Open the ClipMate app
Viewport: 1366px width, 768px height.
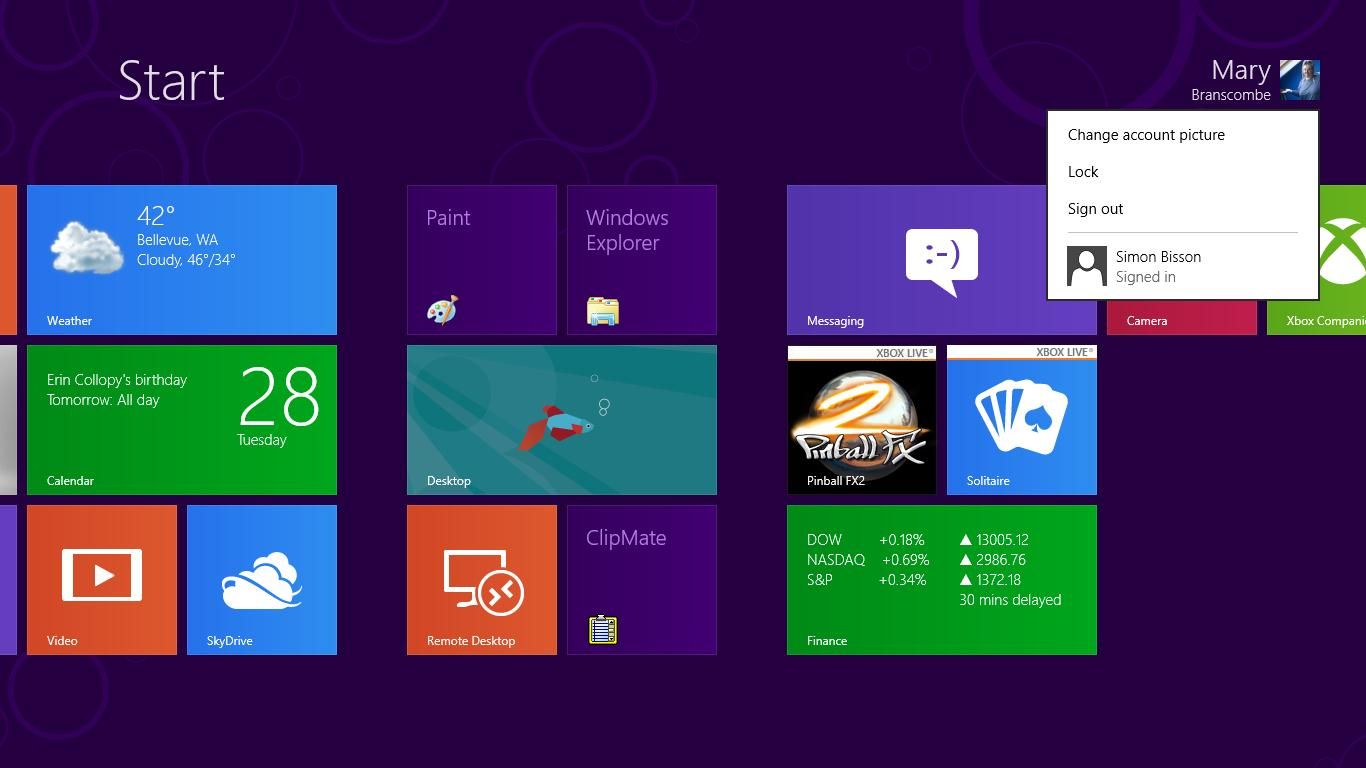(x=641, y=579)
